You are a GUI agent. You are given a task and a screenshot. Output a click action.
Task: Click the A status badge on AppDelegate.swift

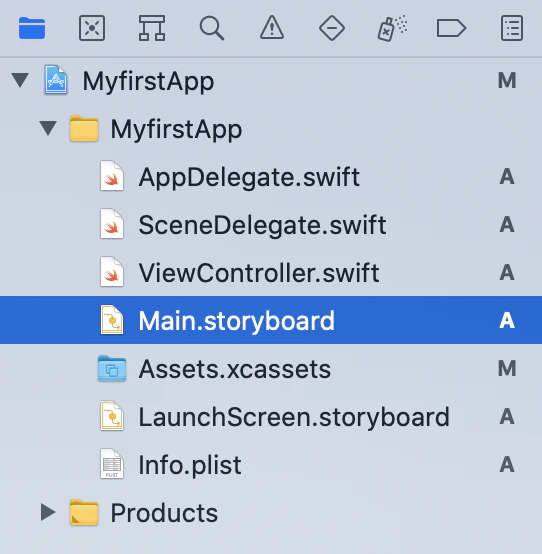click(x=507, y=177)
